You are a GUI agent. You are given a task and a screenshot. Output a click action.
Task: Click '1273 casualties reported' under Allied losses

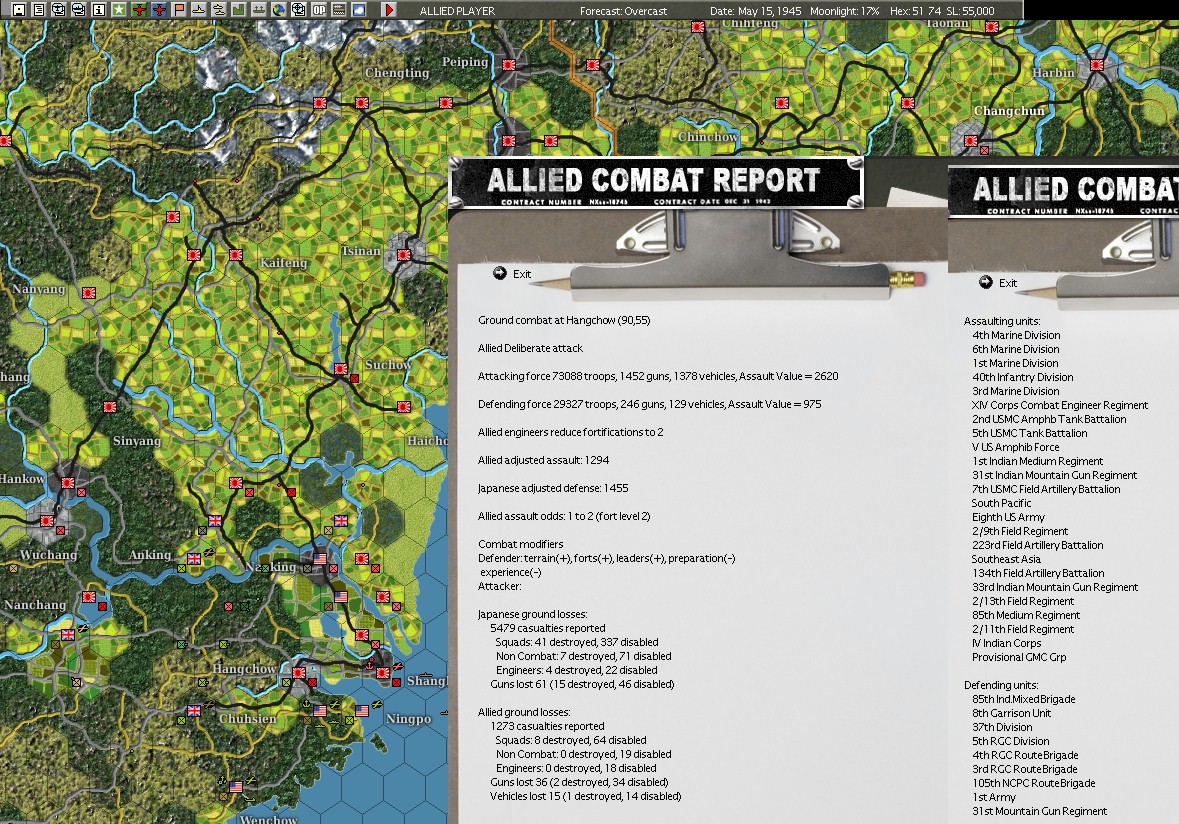pos(547,726)
